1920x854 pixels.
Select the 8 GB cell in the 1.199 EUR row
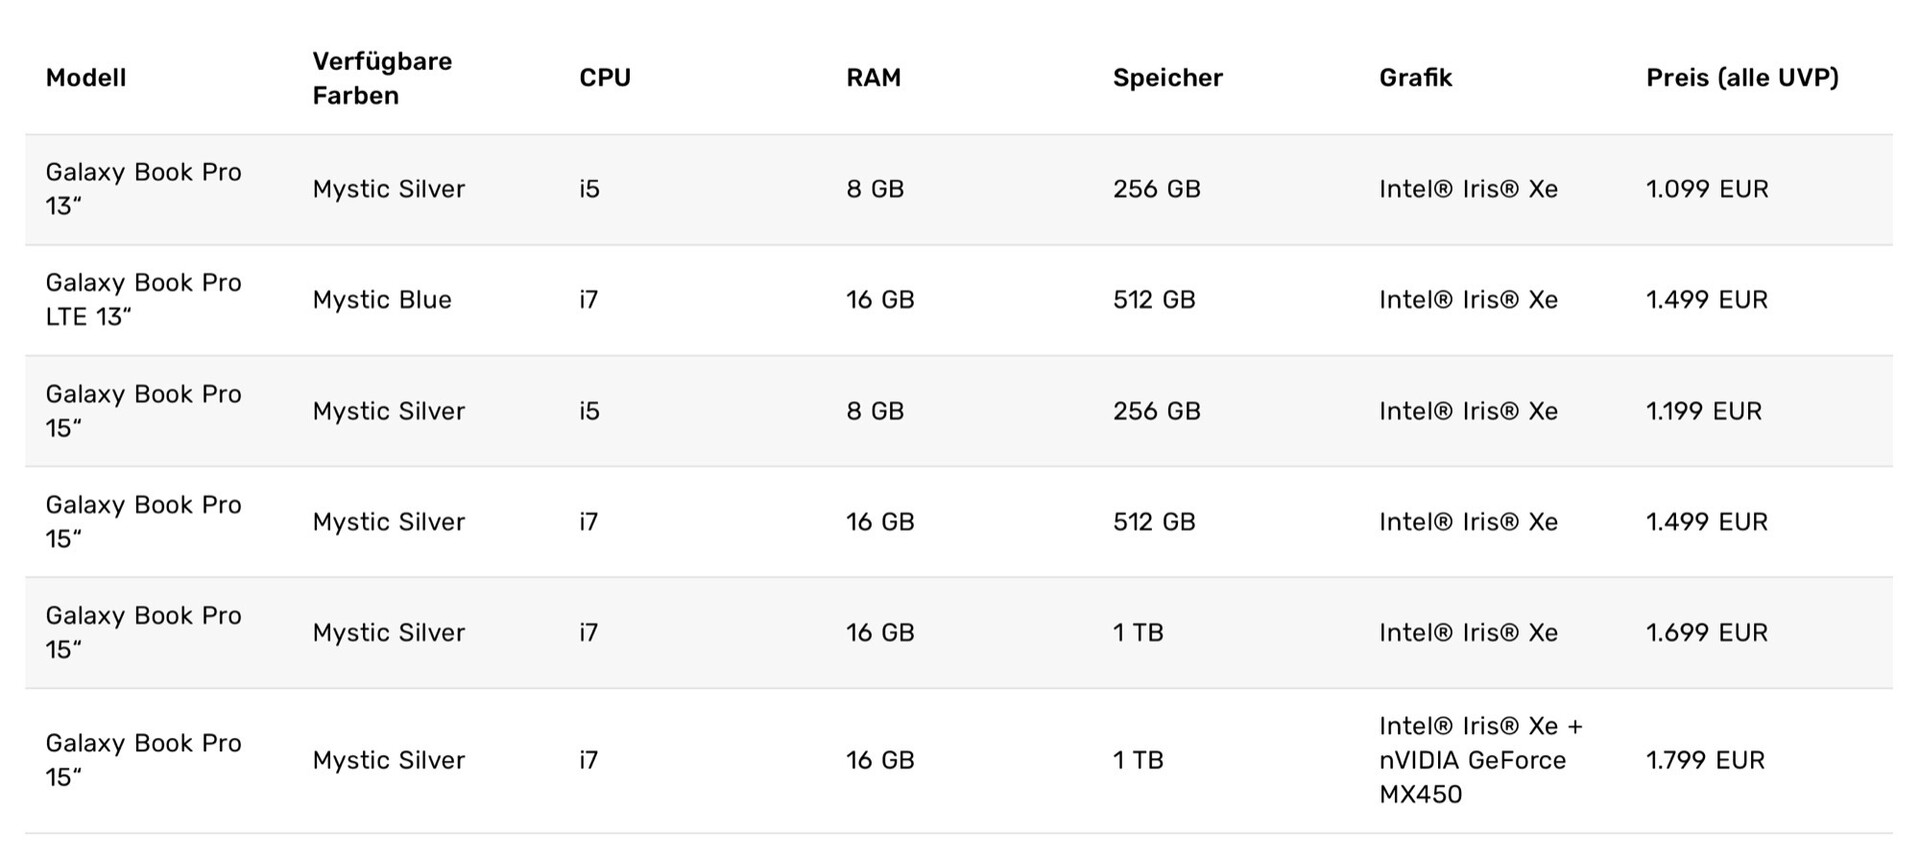pos(875,411)
